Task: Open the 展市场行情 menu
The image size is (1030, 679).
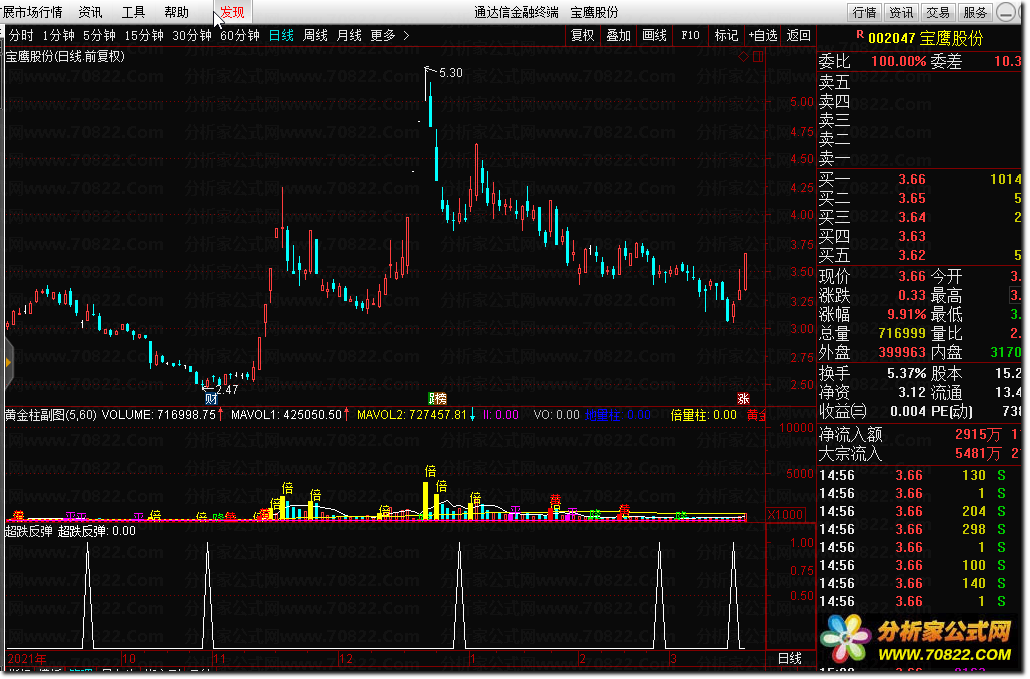Action: (32, 12)
